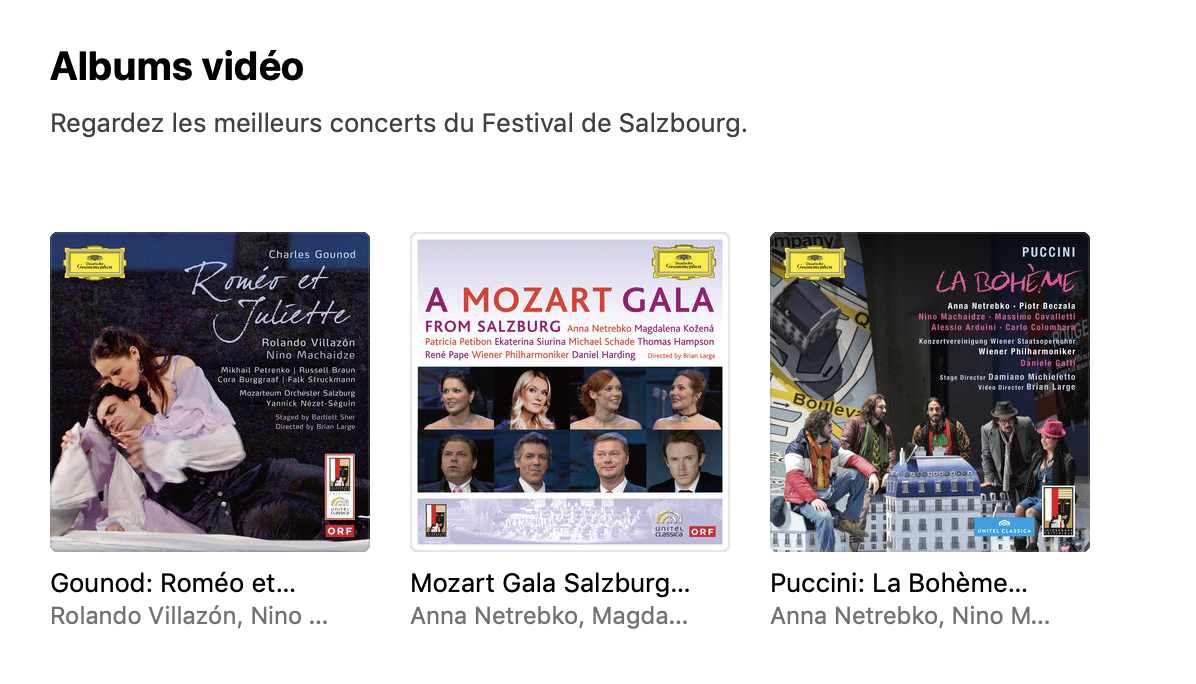The width and height of the screenshot is (1196, 684).
Task: Click the "Albums vidéo" section heading
Action: [x=177, y=67]
